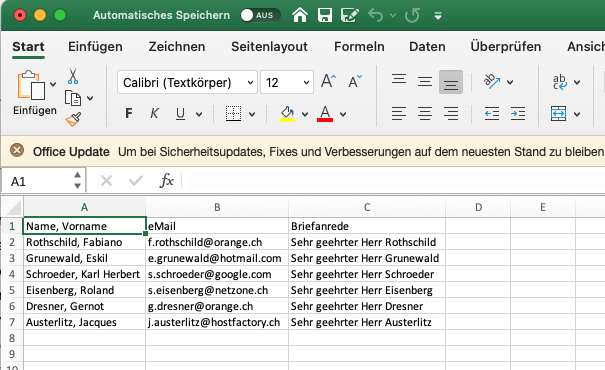Switch to the Formeln tab
The height and width of the screenshot is (370, 605).
click(359, 47)
